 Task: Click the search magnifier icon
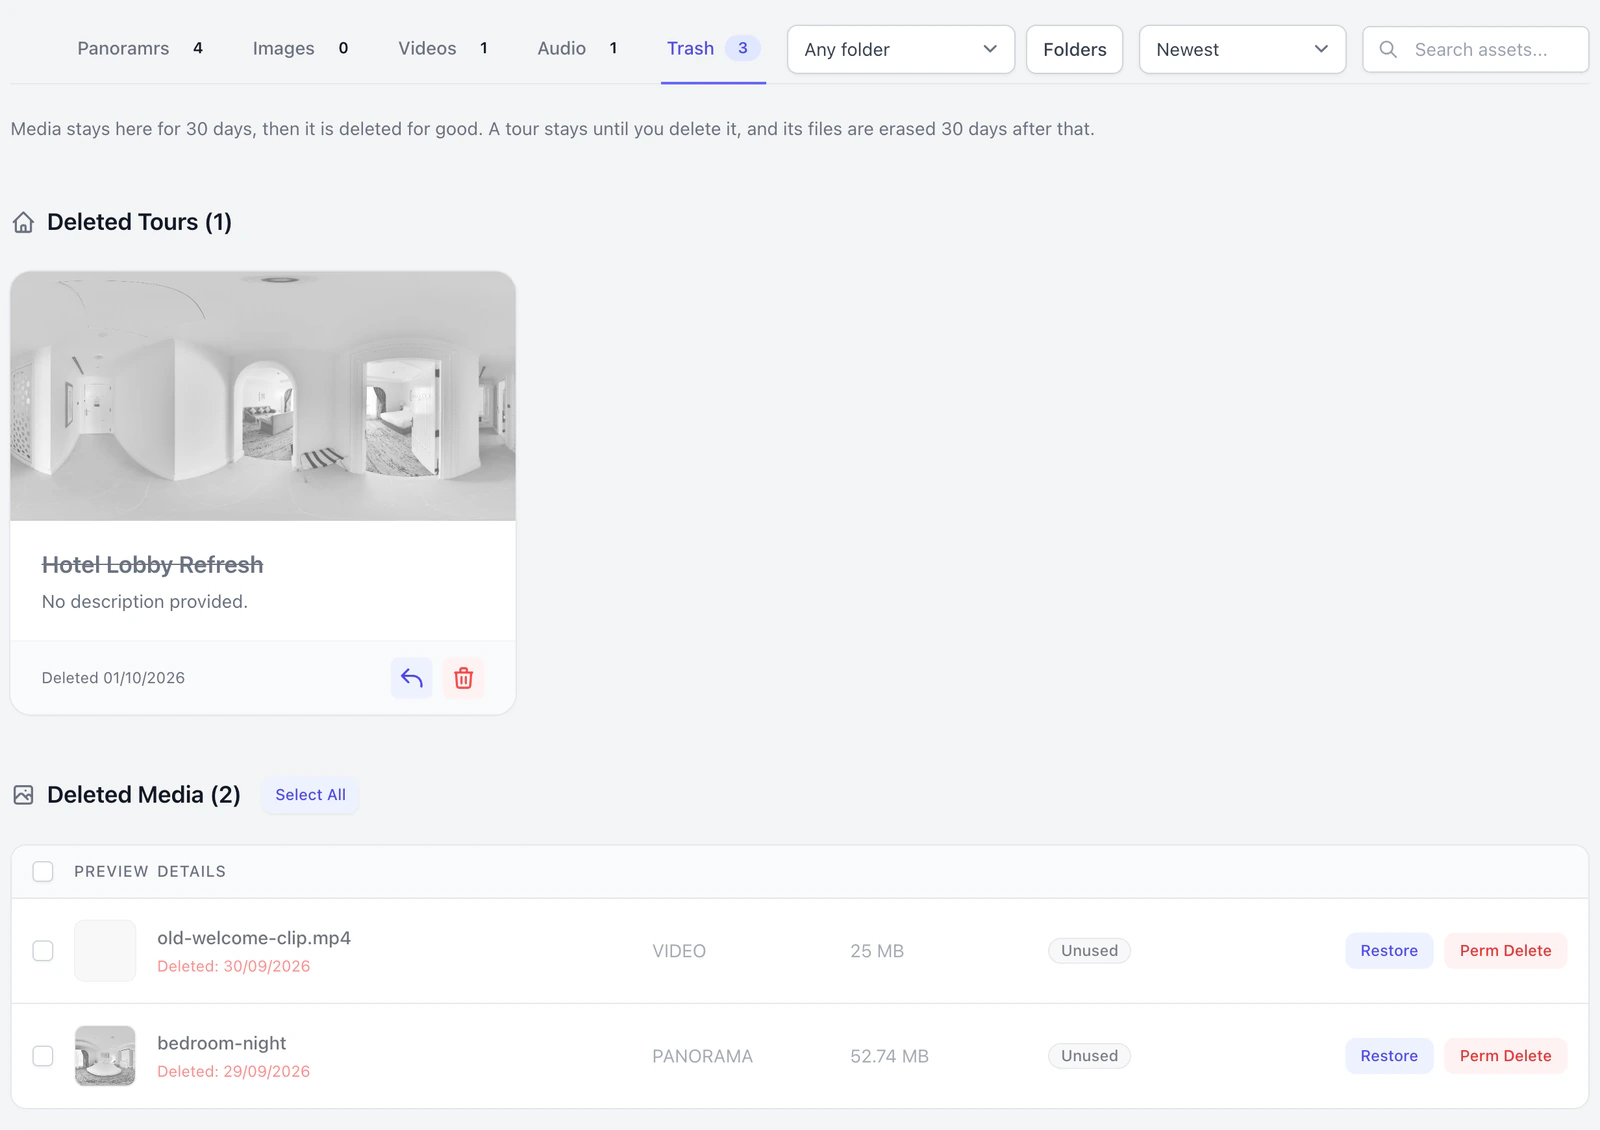(x=1388, y=49)
